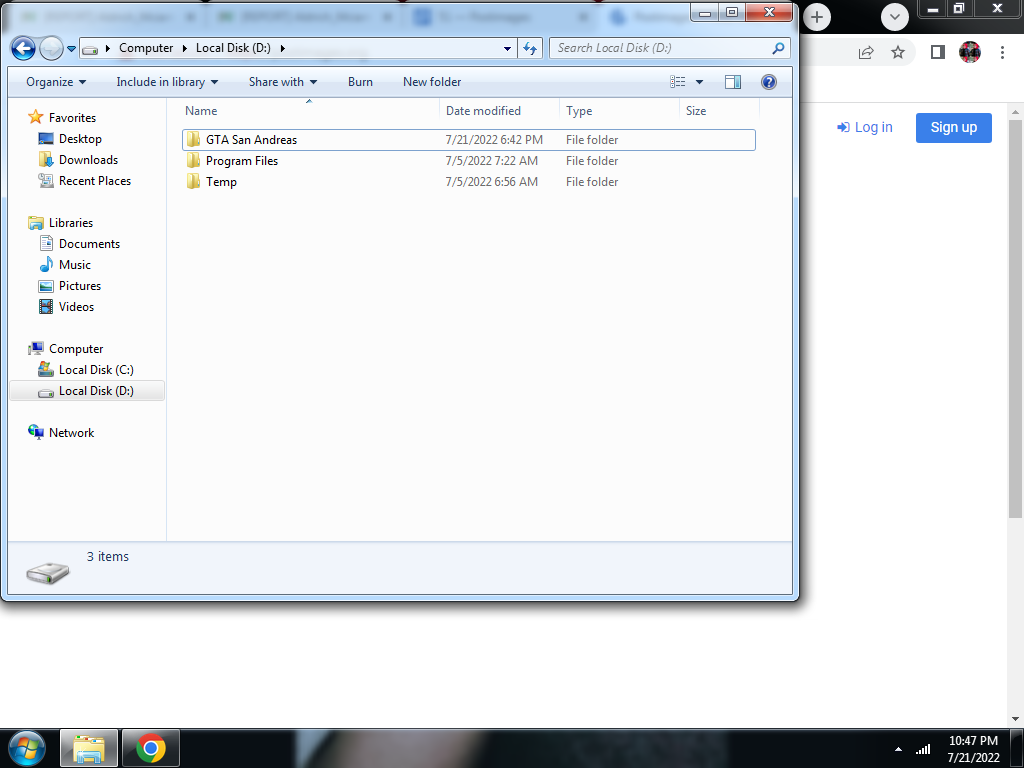The height and width of the screenshot is (768, 1024).
Task: Open the Share with menu
Action: (x=283, y=82)
